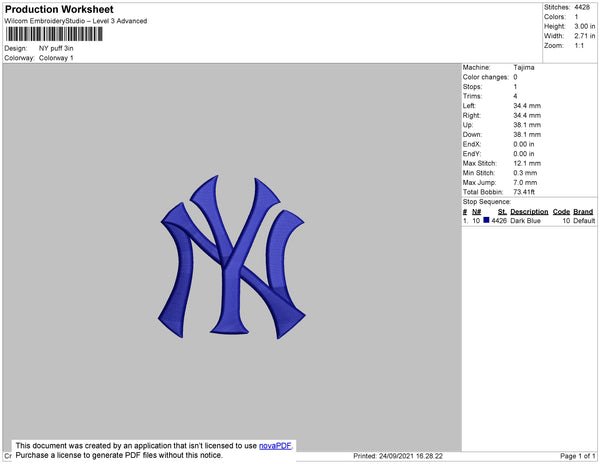This screenshot has height=464, width=600.
Task: Click the 'Default' brand cell
Action: pos(584,221)
